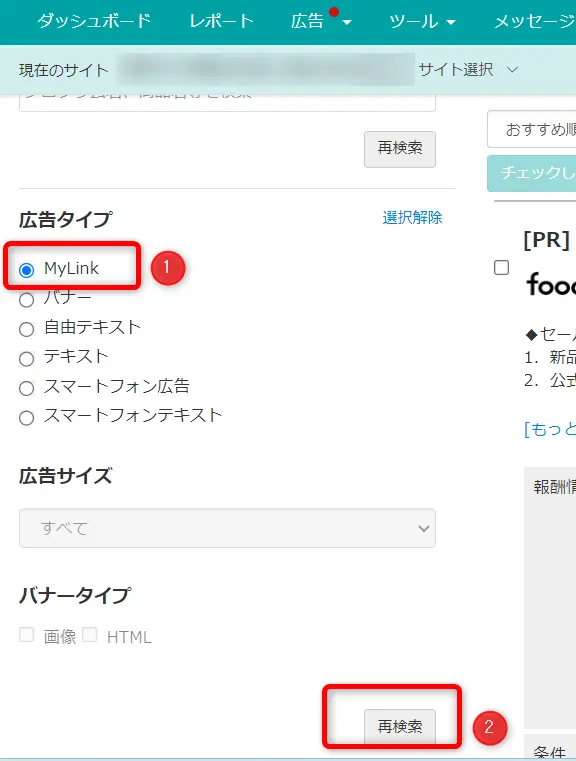
Task: Open the おすすめ順 sort dropdown
Action: (532, 129)
